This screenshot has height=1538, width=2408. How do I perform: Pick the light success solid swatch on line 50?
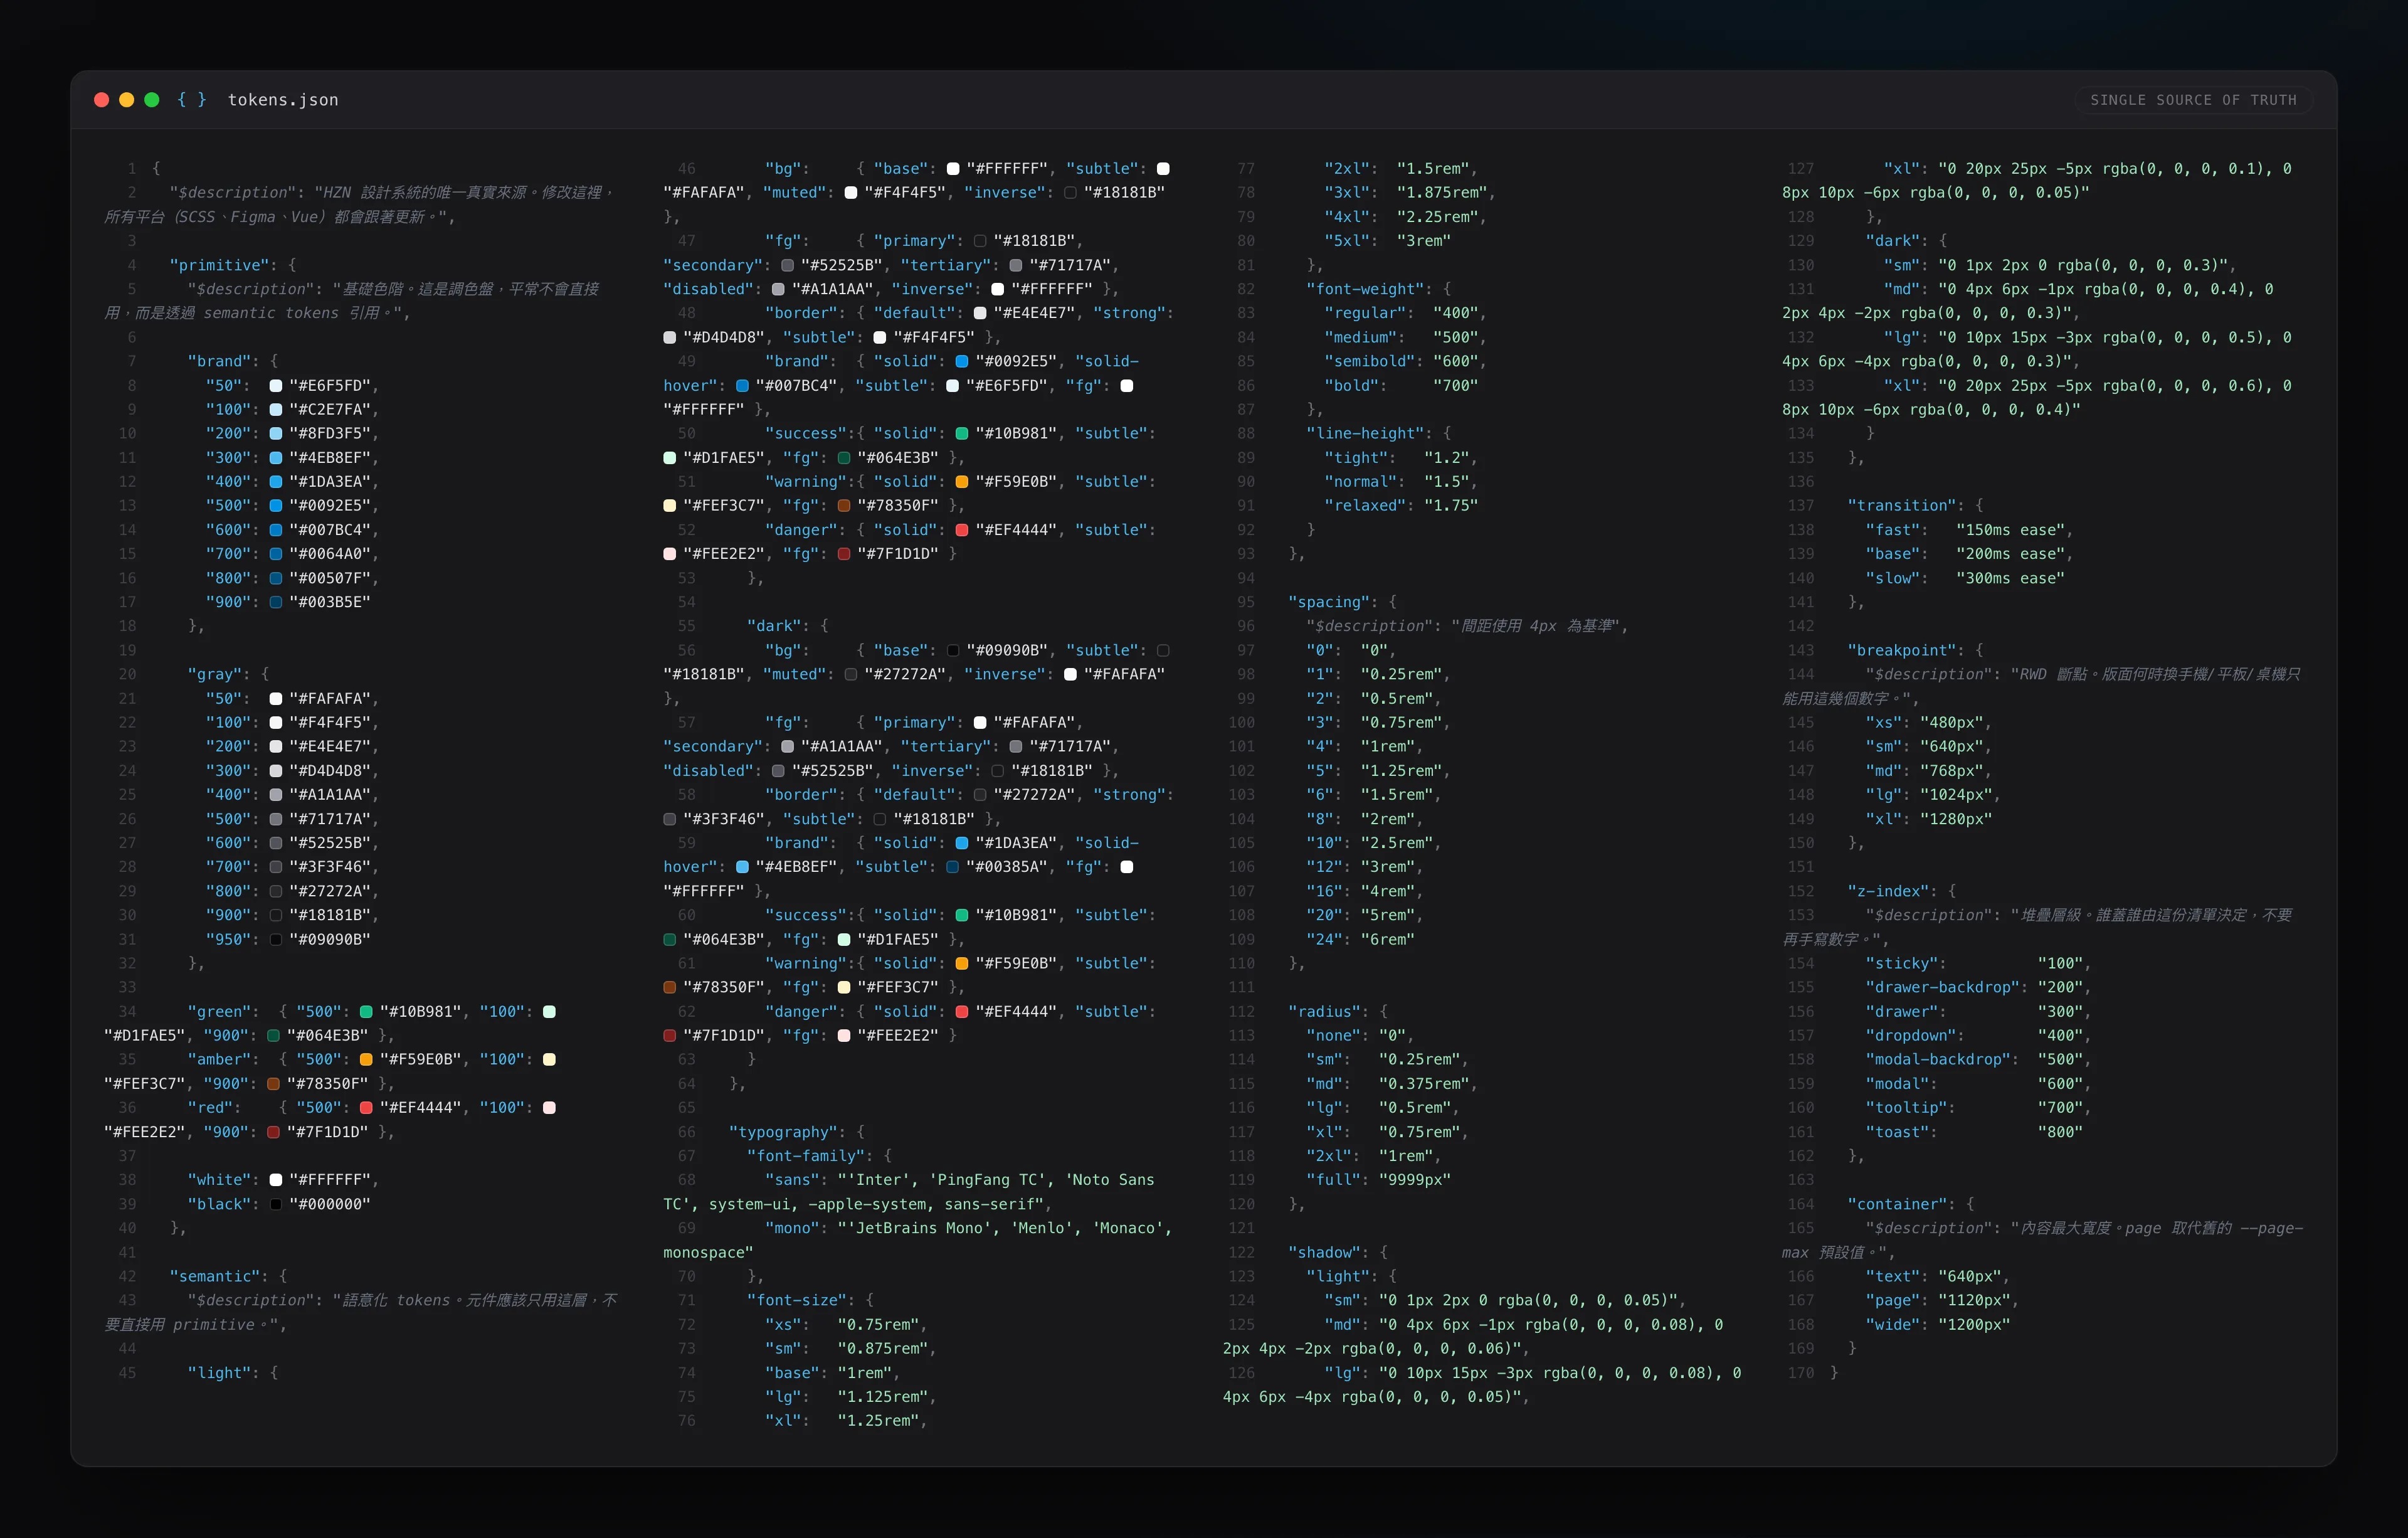point(962,434)
